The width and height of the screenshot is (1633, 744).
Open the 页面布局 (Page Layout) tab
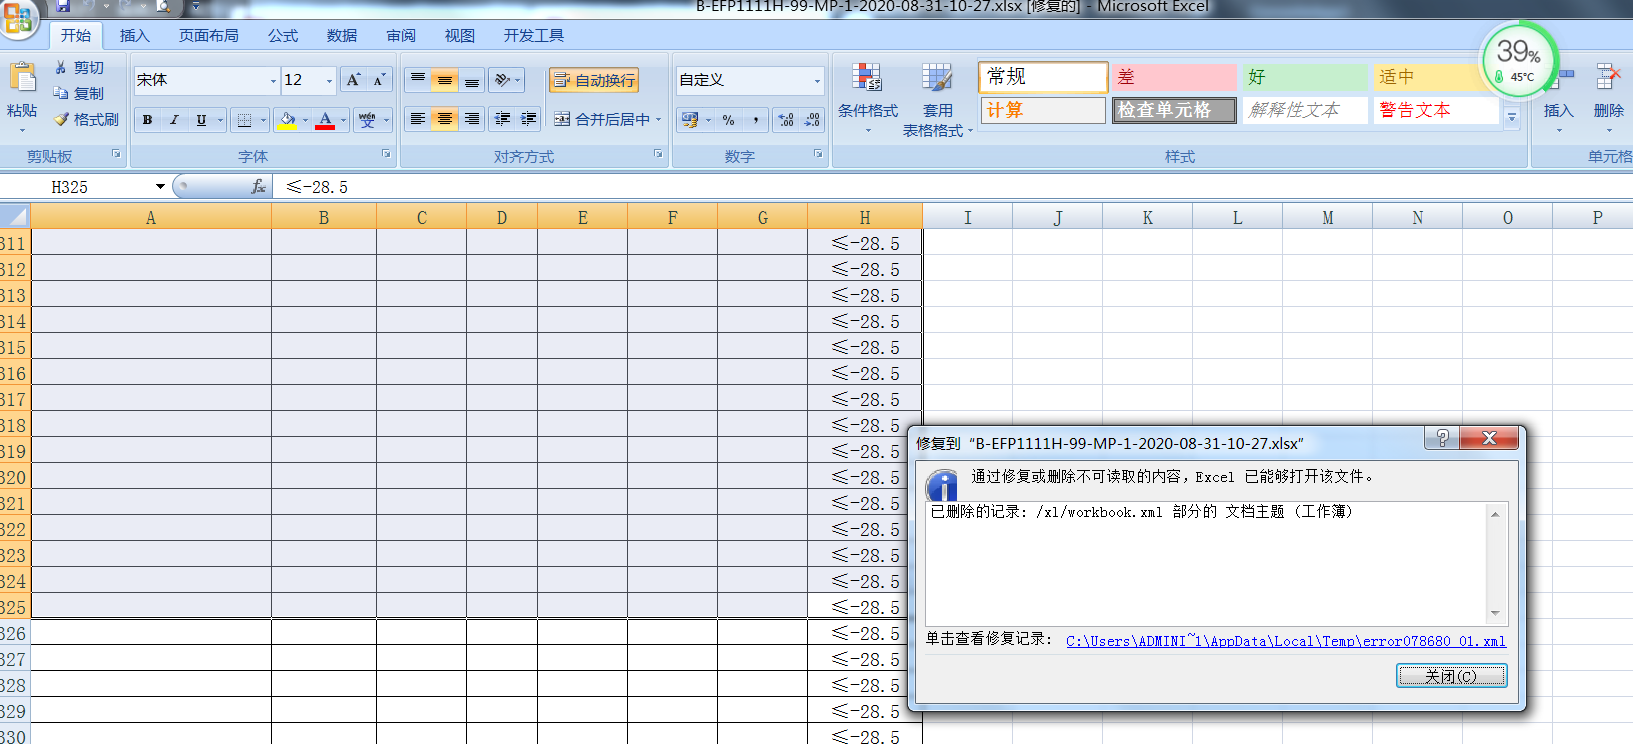[209, 35]
